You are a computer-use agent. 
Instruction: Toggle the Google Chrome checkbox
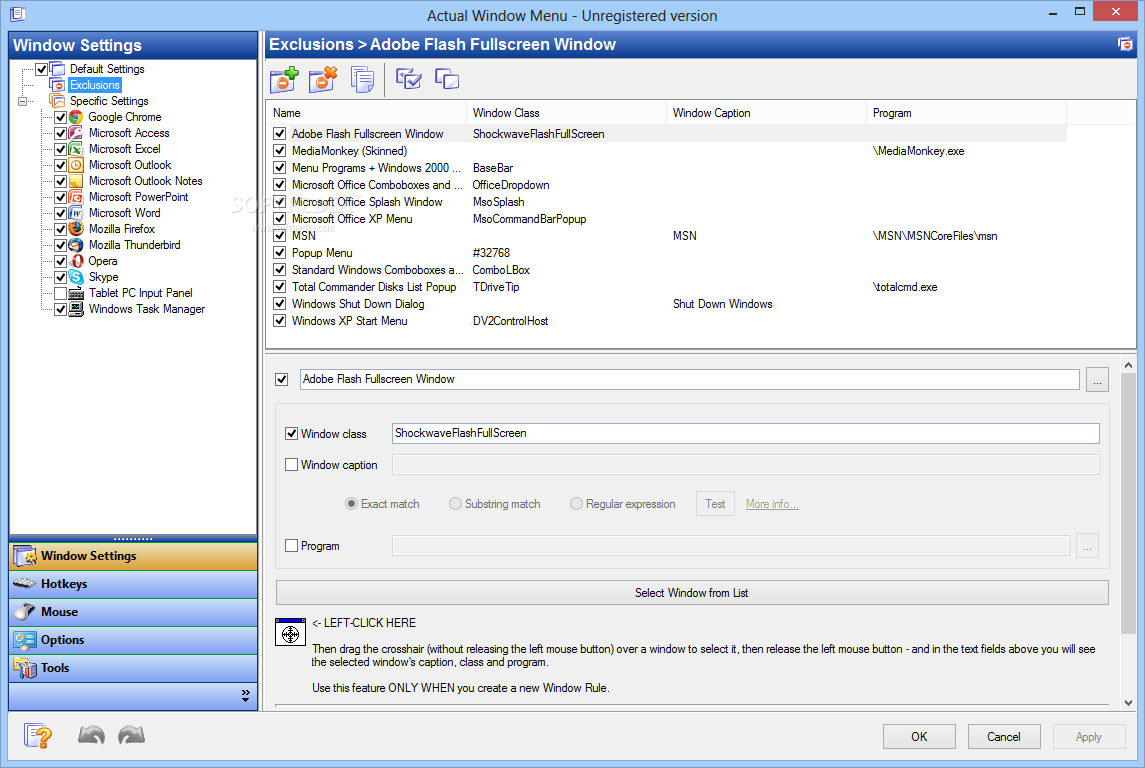tap(61, 117)
